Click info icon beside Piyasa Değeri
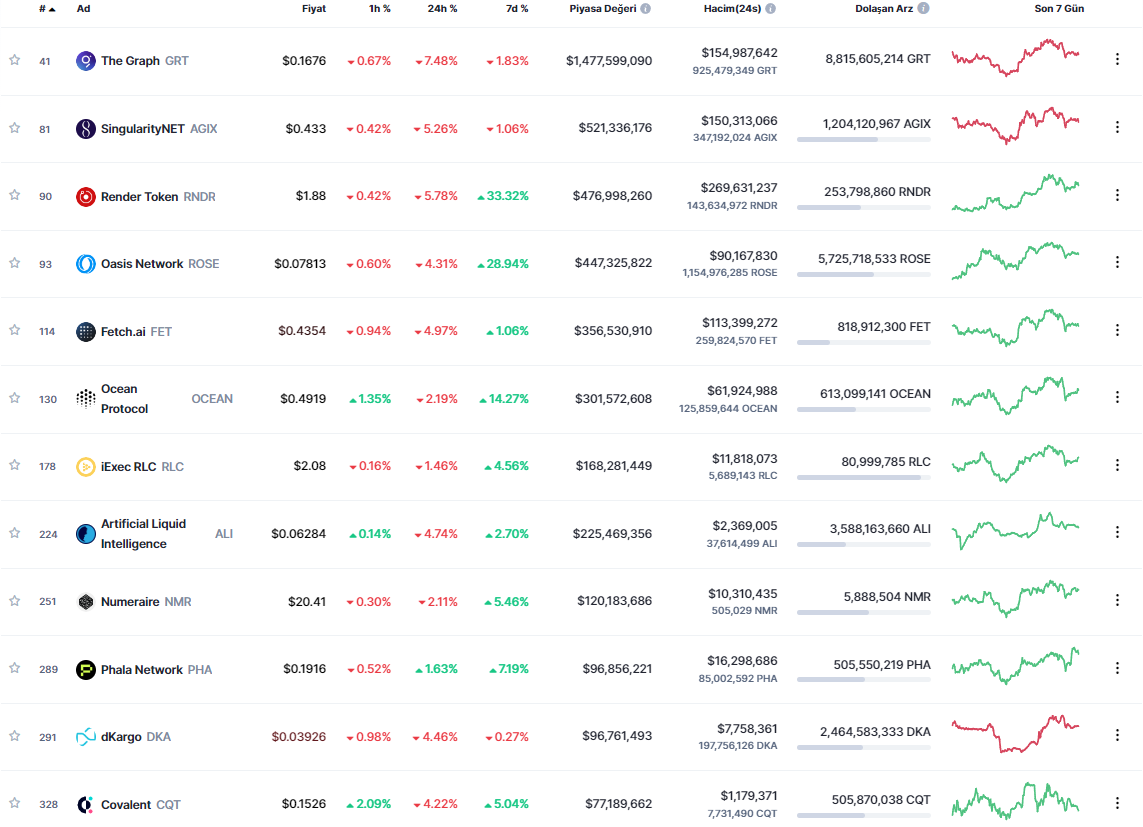Viewport: 1143px width, 827px height. click(x=646, y=8)
